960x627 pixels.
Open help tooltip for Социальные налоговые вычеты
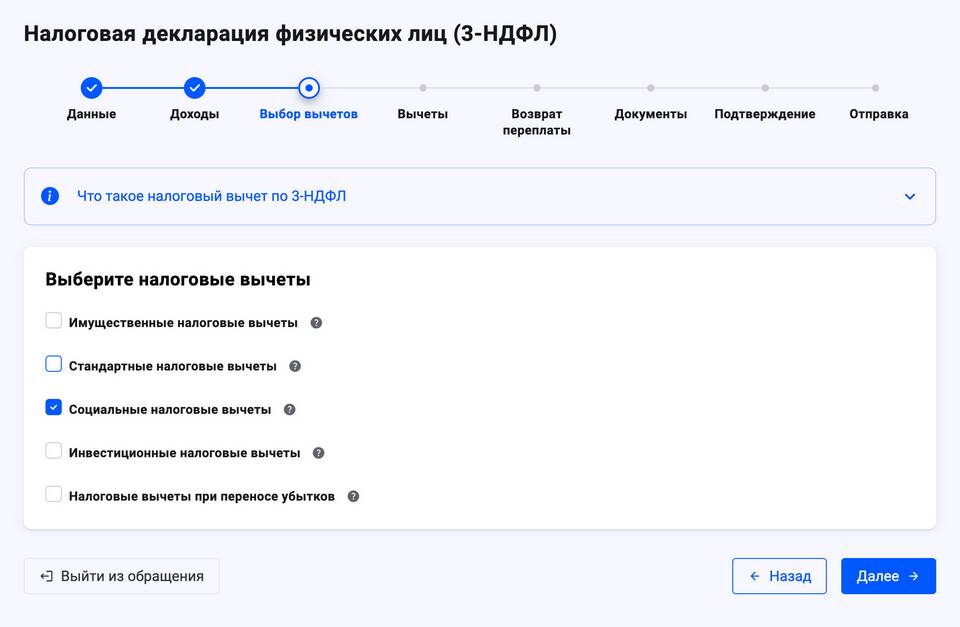(x=290, y=410)
